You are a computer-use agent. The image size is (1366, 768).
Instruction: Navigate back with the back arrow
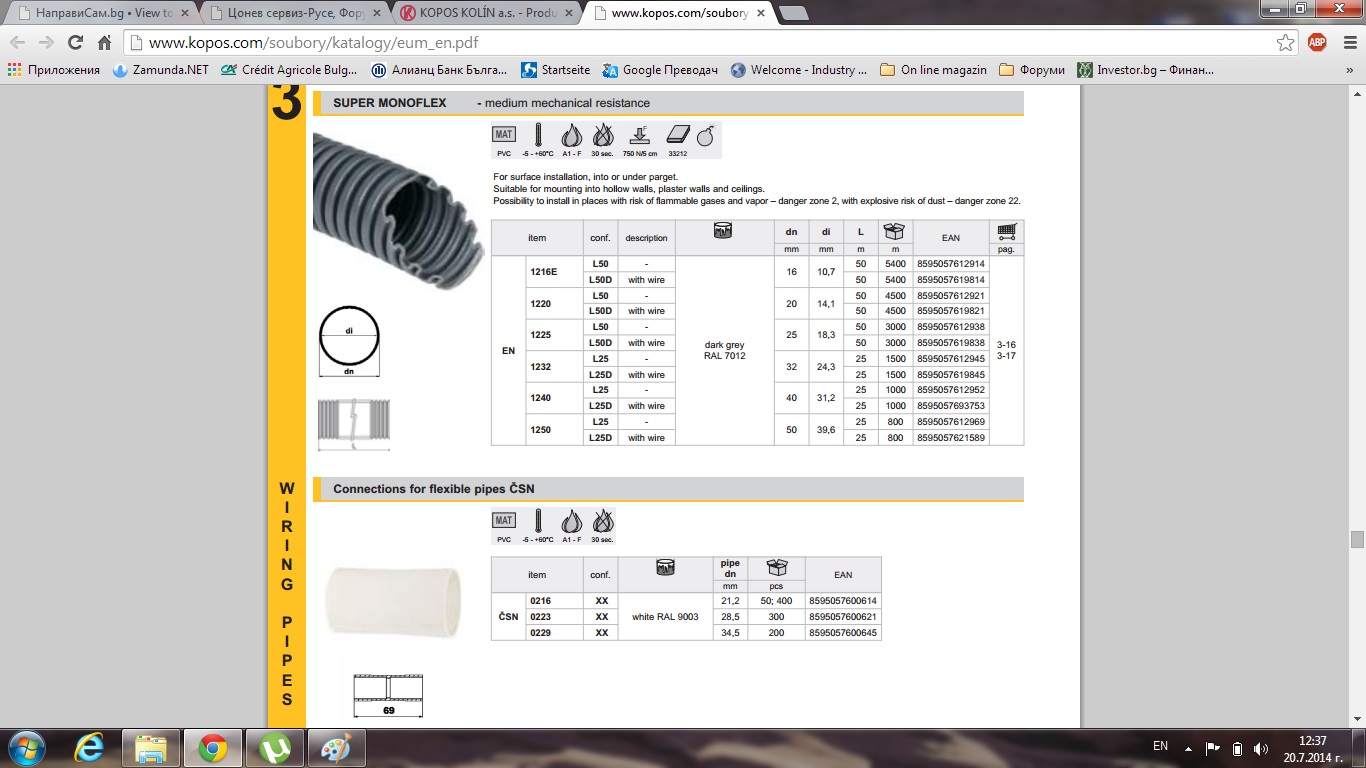[x=18, y=43]
